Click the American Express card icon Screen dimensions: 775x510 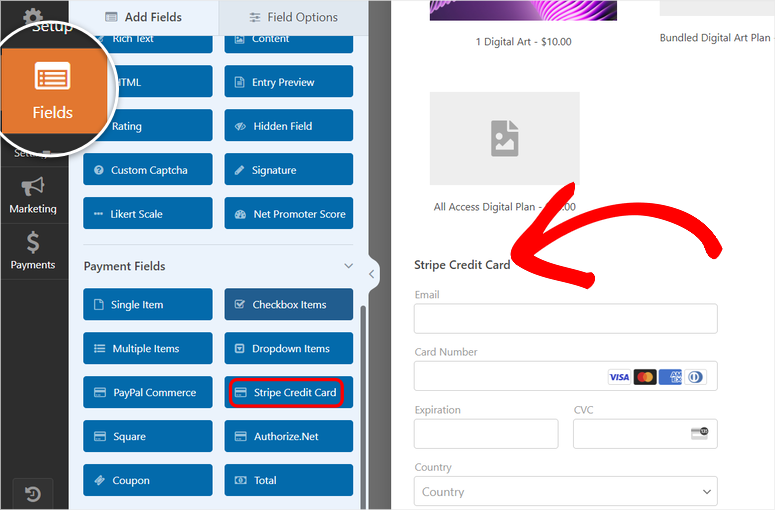pos(670,377)
